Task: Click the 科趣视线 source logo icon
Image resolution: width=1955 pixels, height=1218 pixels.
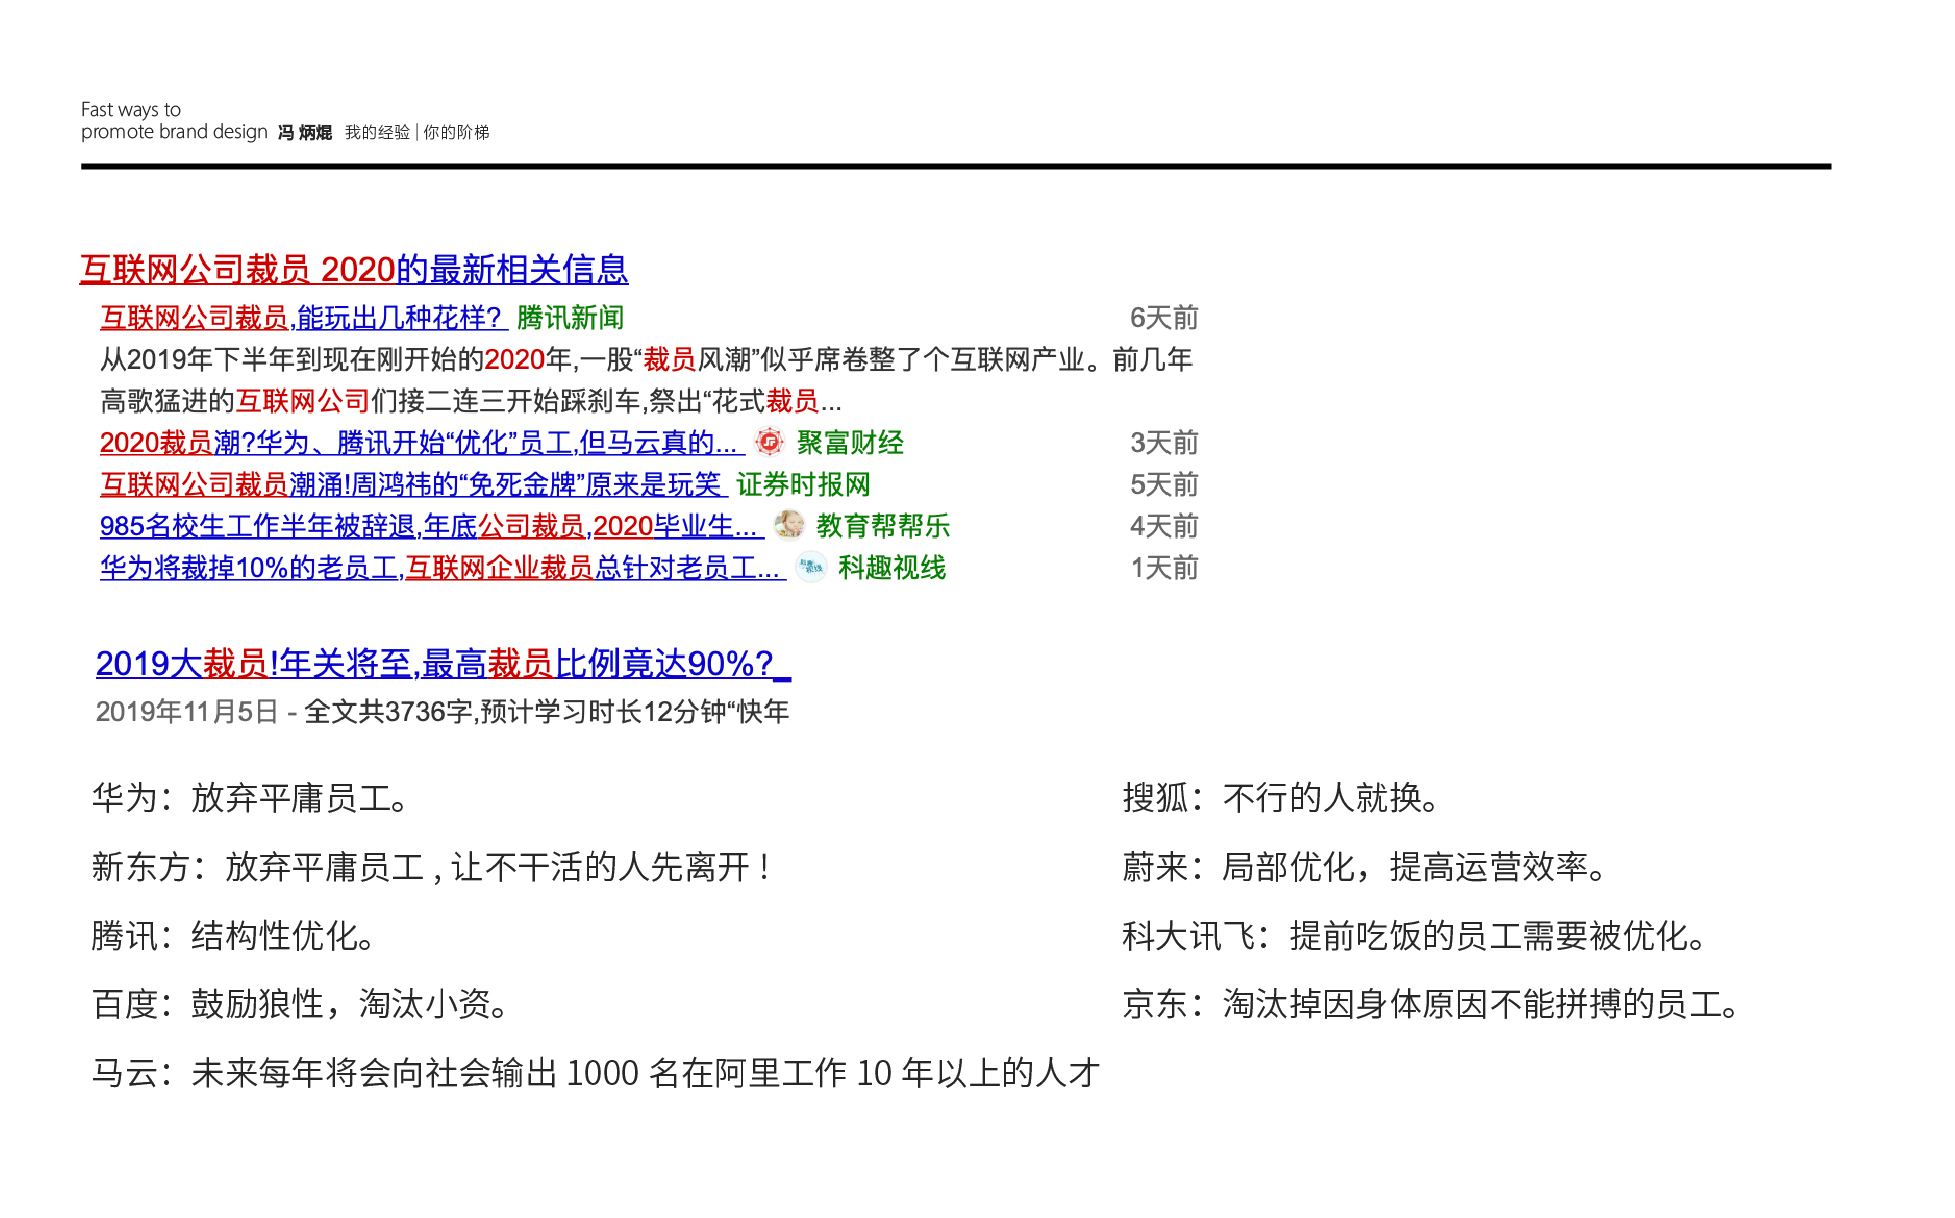Action: (811, 567)
